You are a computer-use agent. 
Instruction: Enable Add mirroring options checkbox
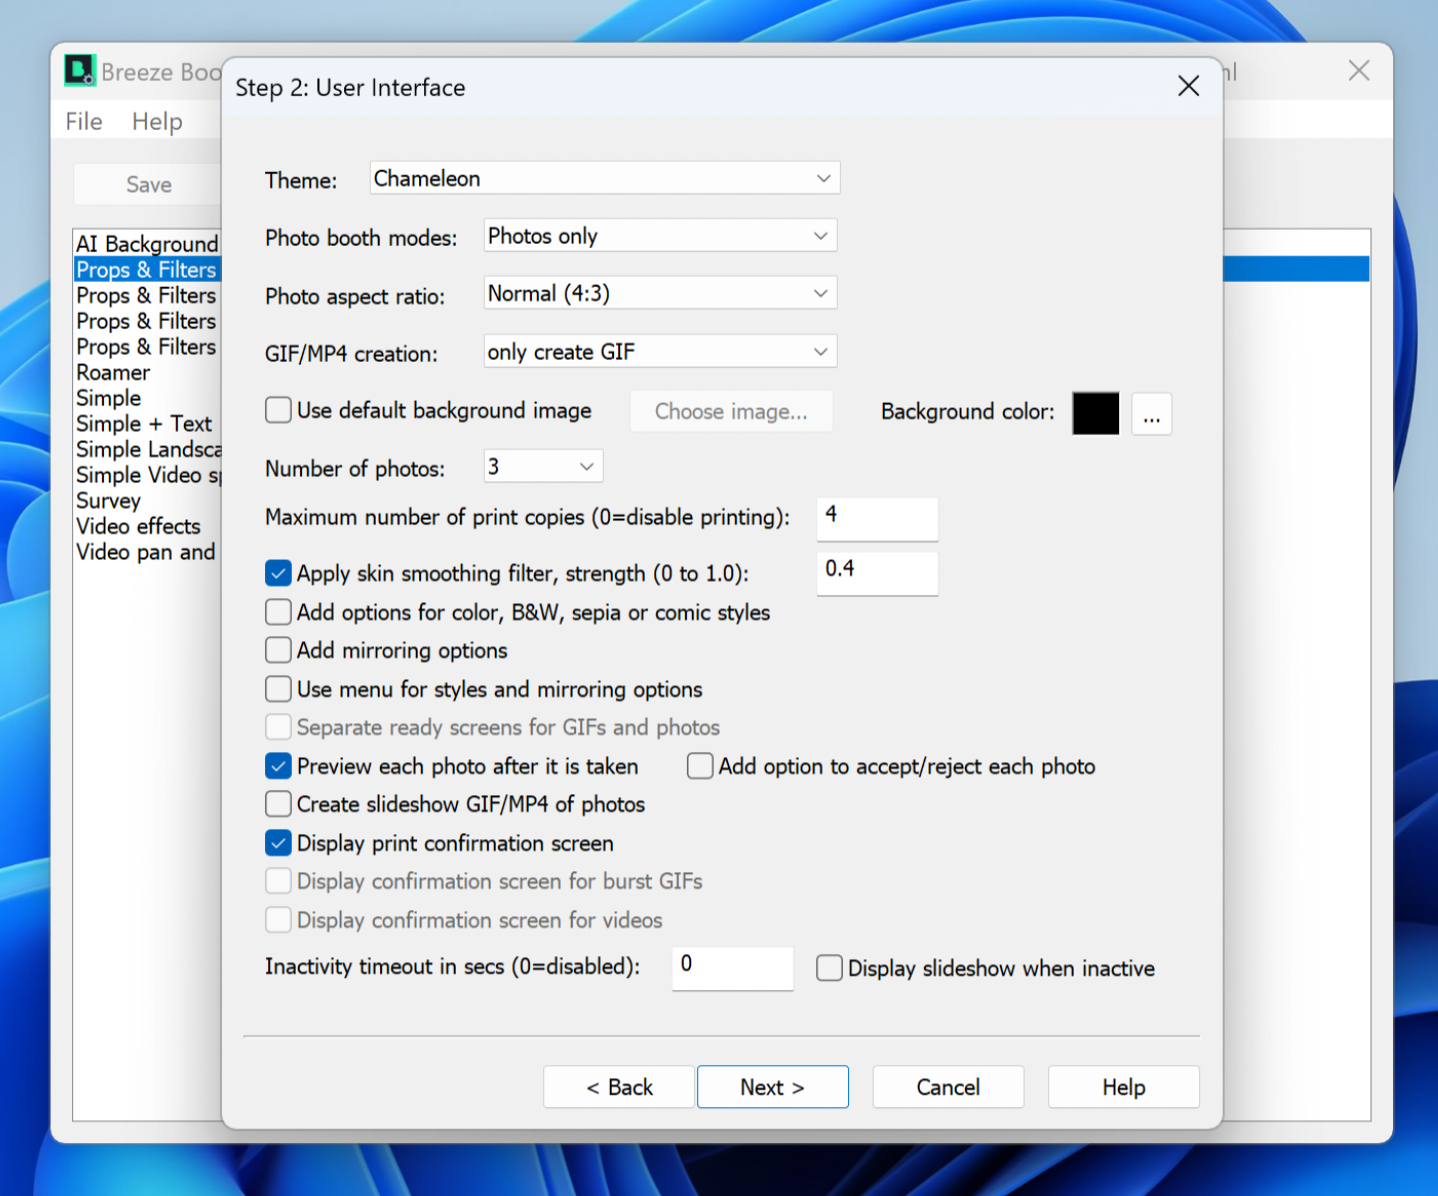[279, 651]
